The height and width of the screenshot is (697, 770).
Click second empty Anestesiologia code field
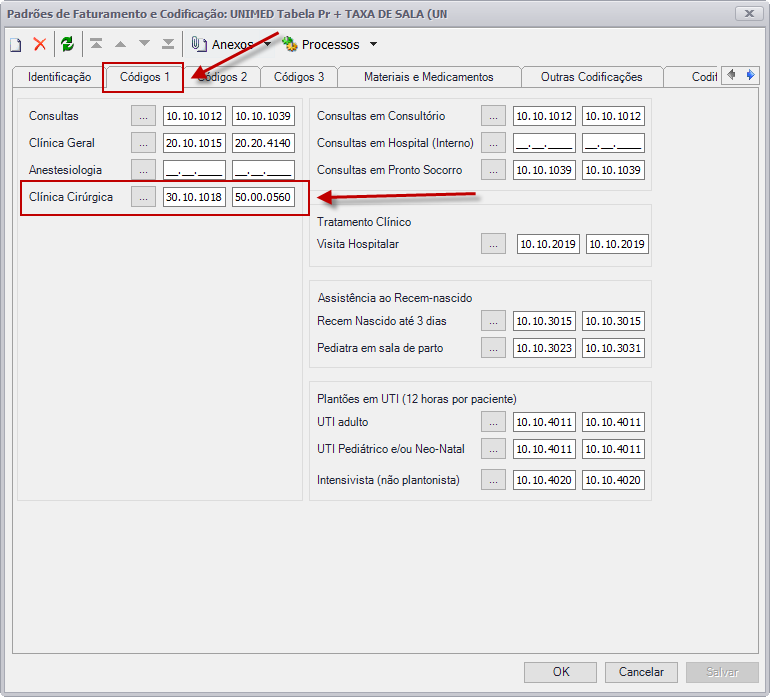point(263,170)
